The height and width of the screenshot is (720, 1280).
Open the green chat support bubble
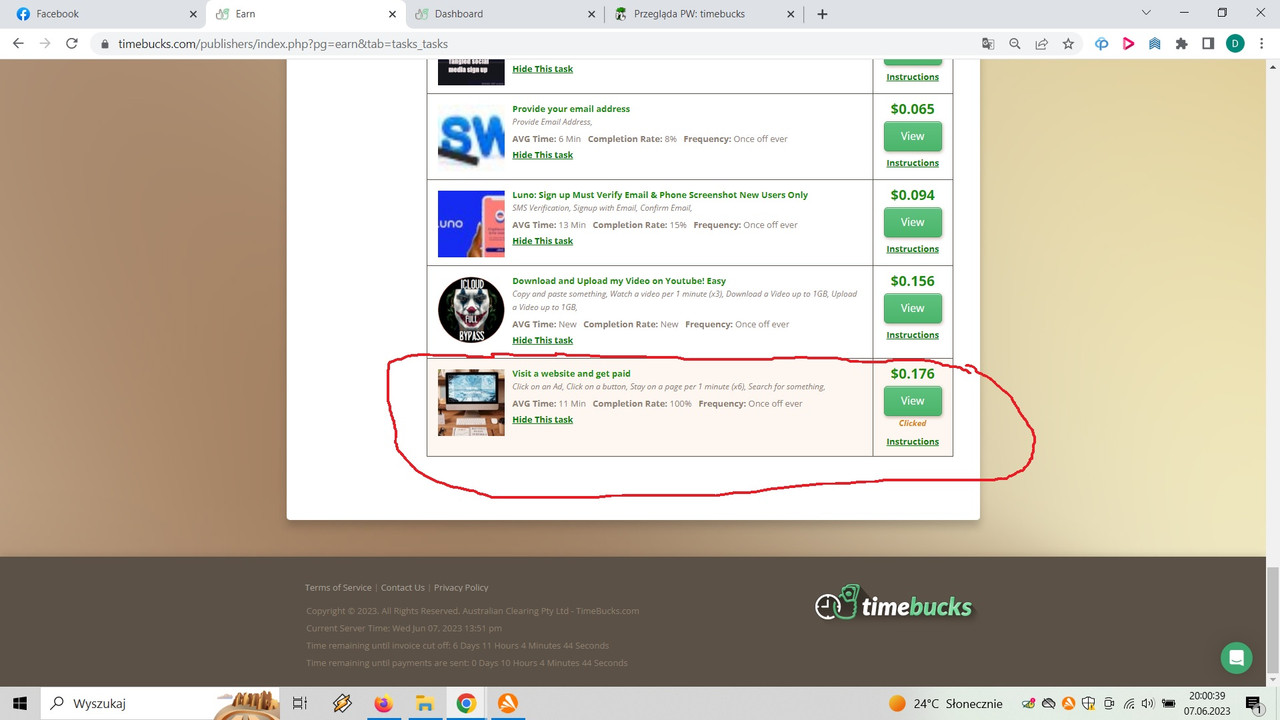[x=1237, y=658]
